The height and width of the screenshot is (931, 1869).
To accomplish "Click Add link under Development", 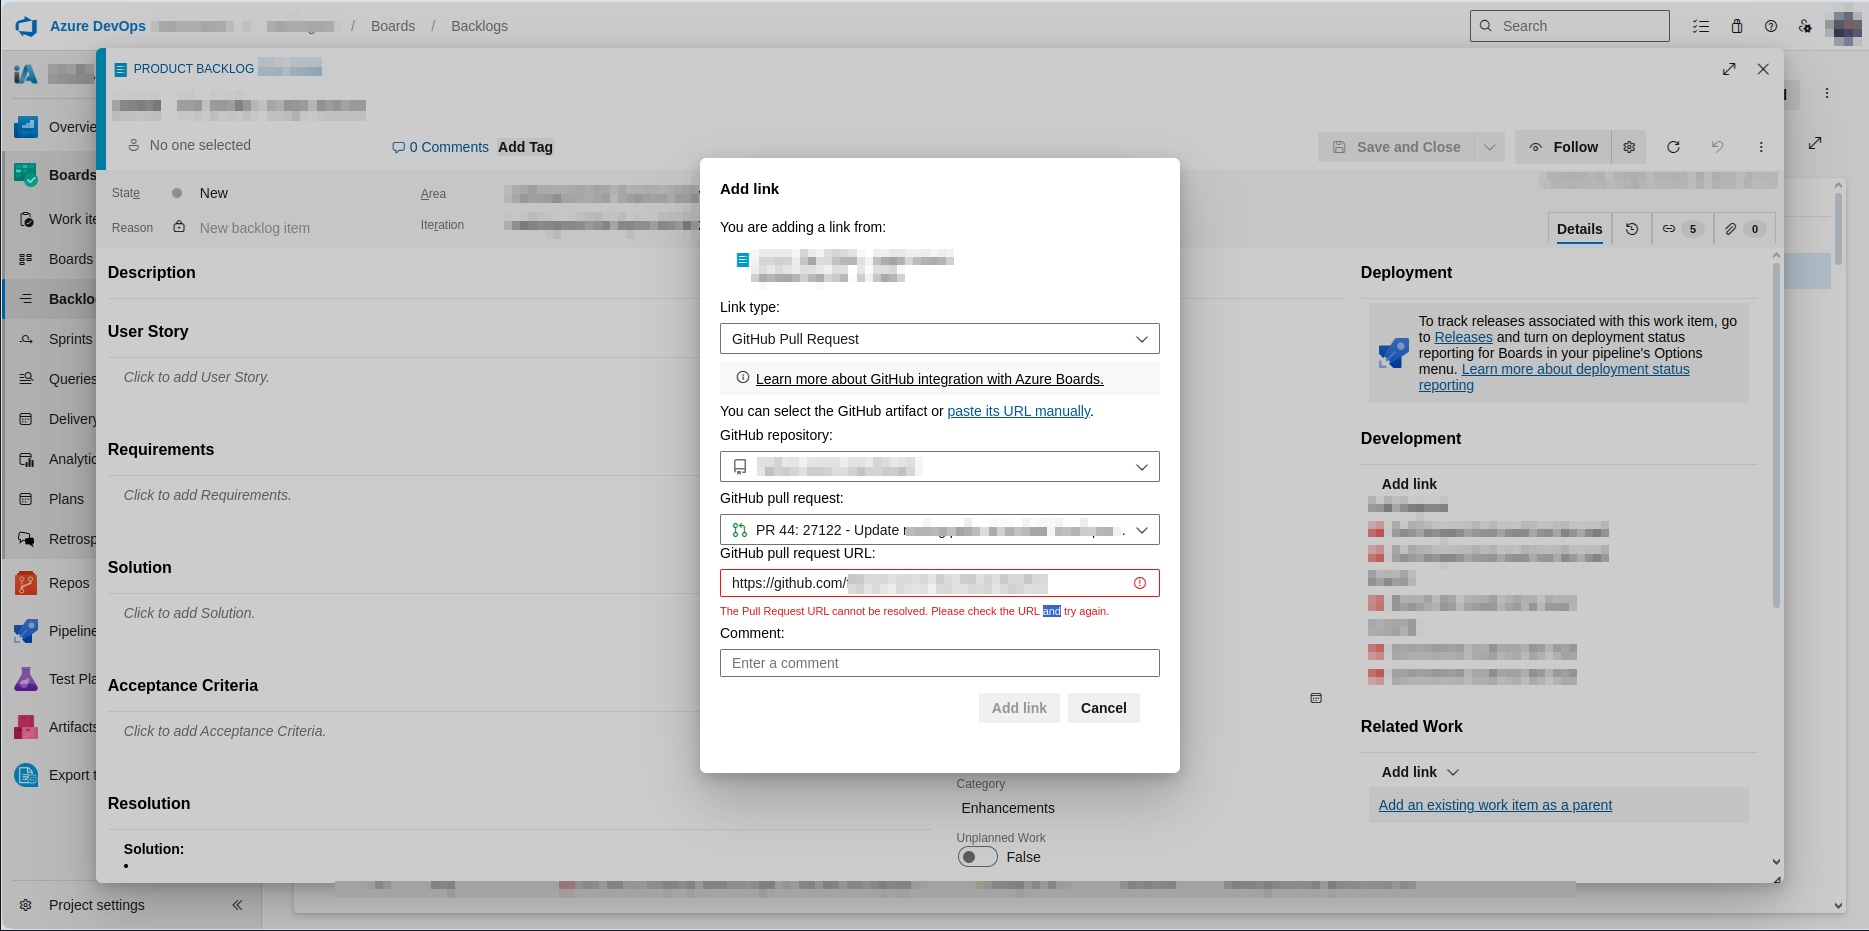I will [x=1409, y=484].
